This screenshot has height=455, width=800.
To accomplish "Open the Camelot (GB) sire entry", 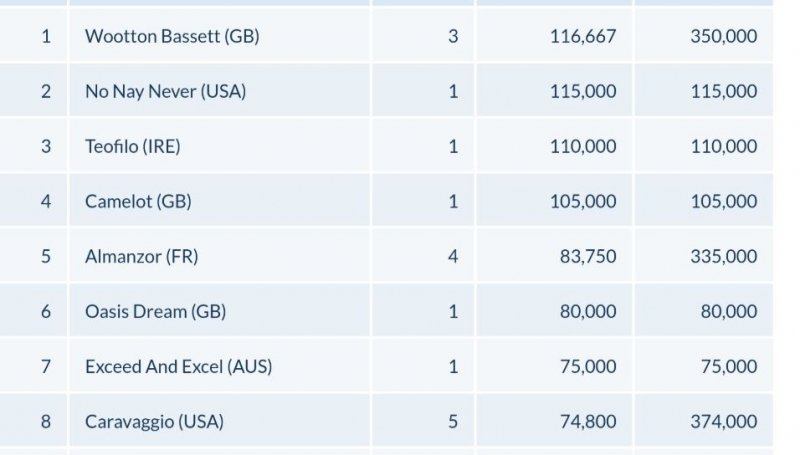I will (138, 202).
